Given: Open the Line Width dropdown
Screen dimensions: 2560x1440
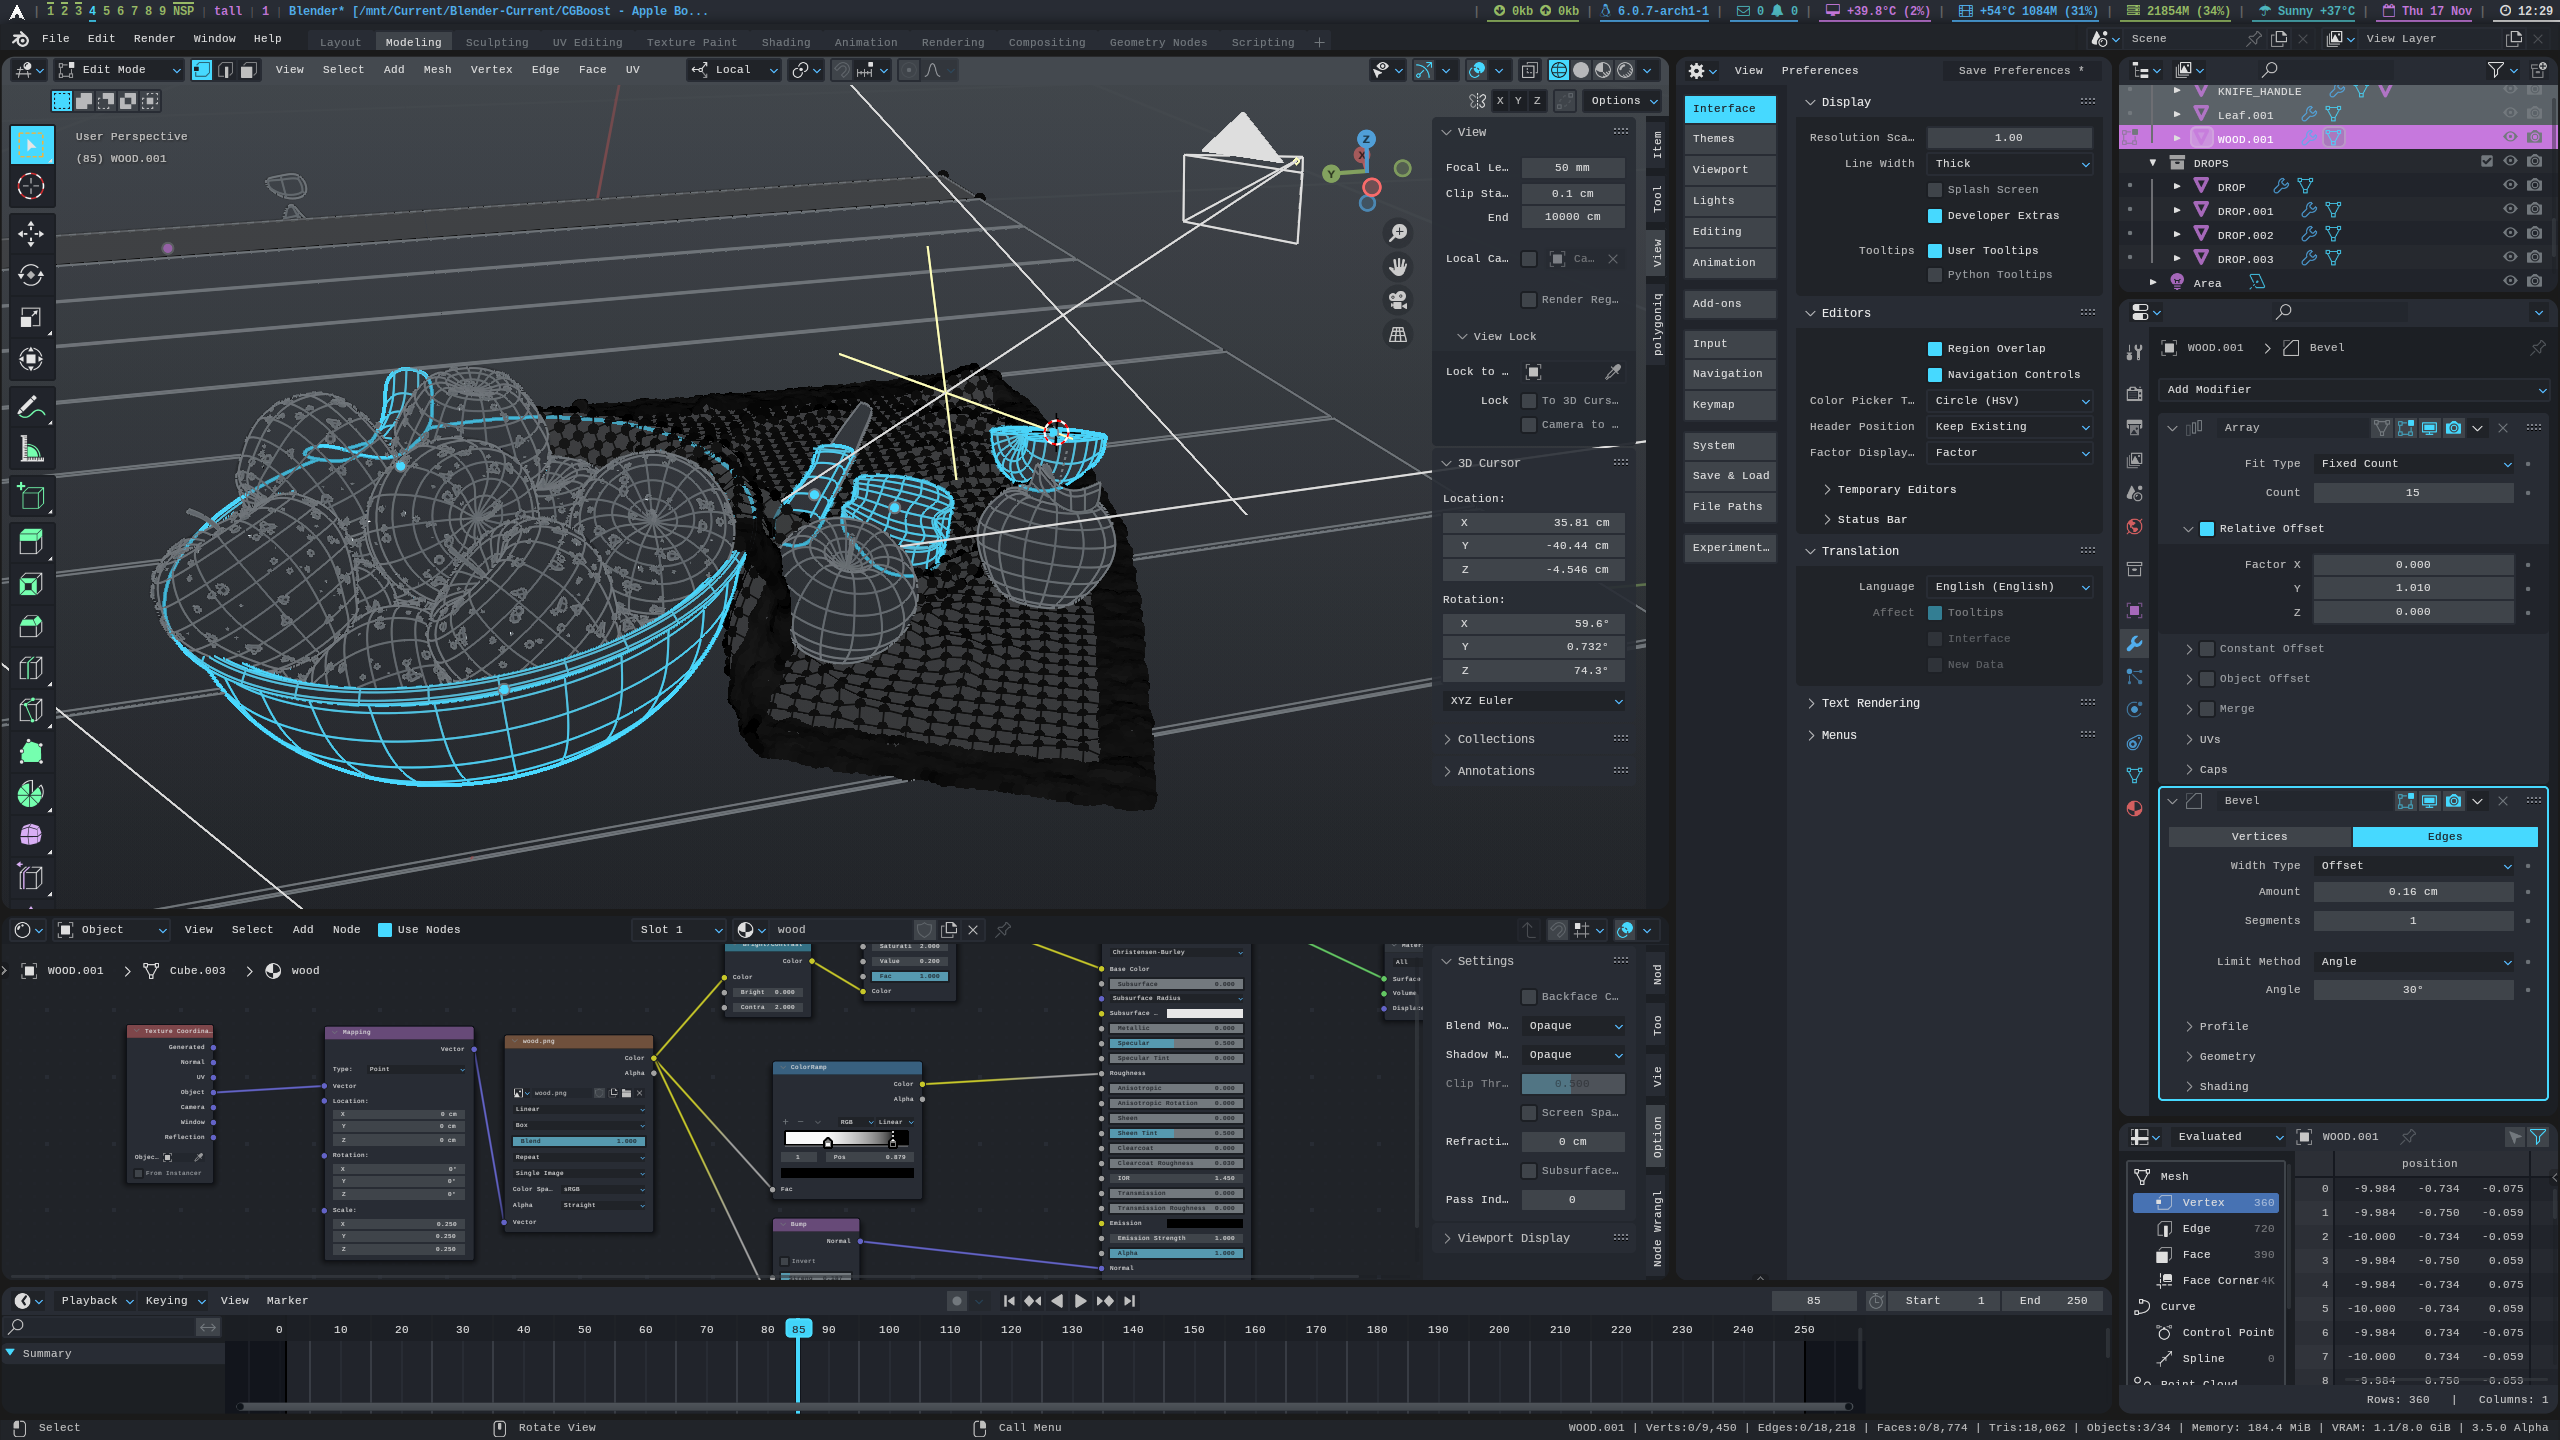Looking at the screenshot, I should [2009, 163].
